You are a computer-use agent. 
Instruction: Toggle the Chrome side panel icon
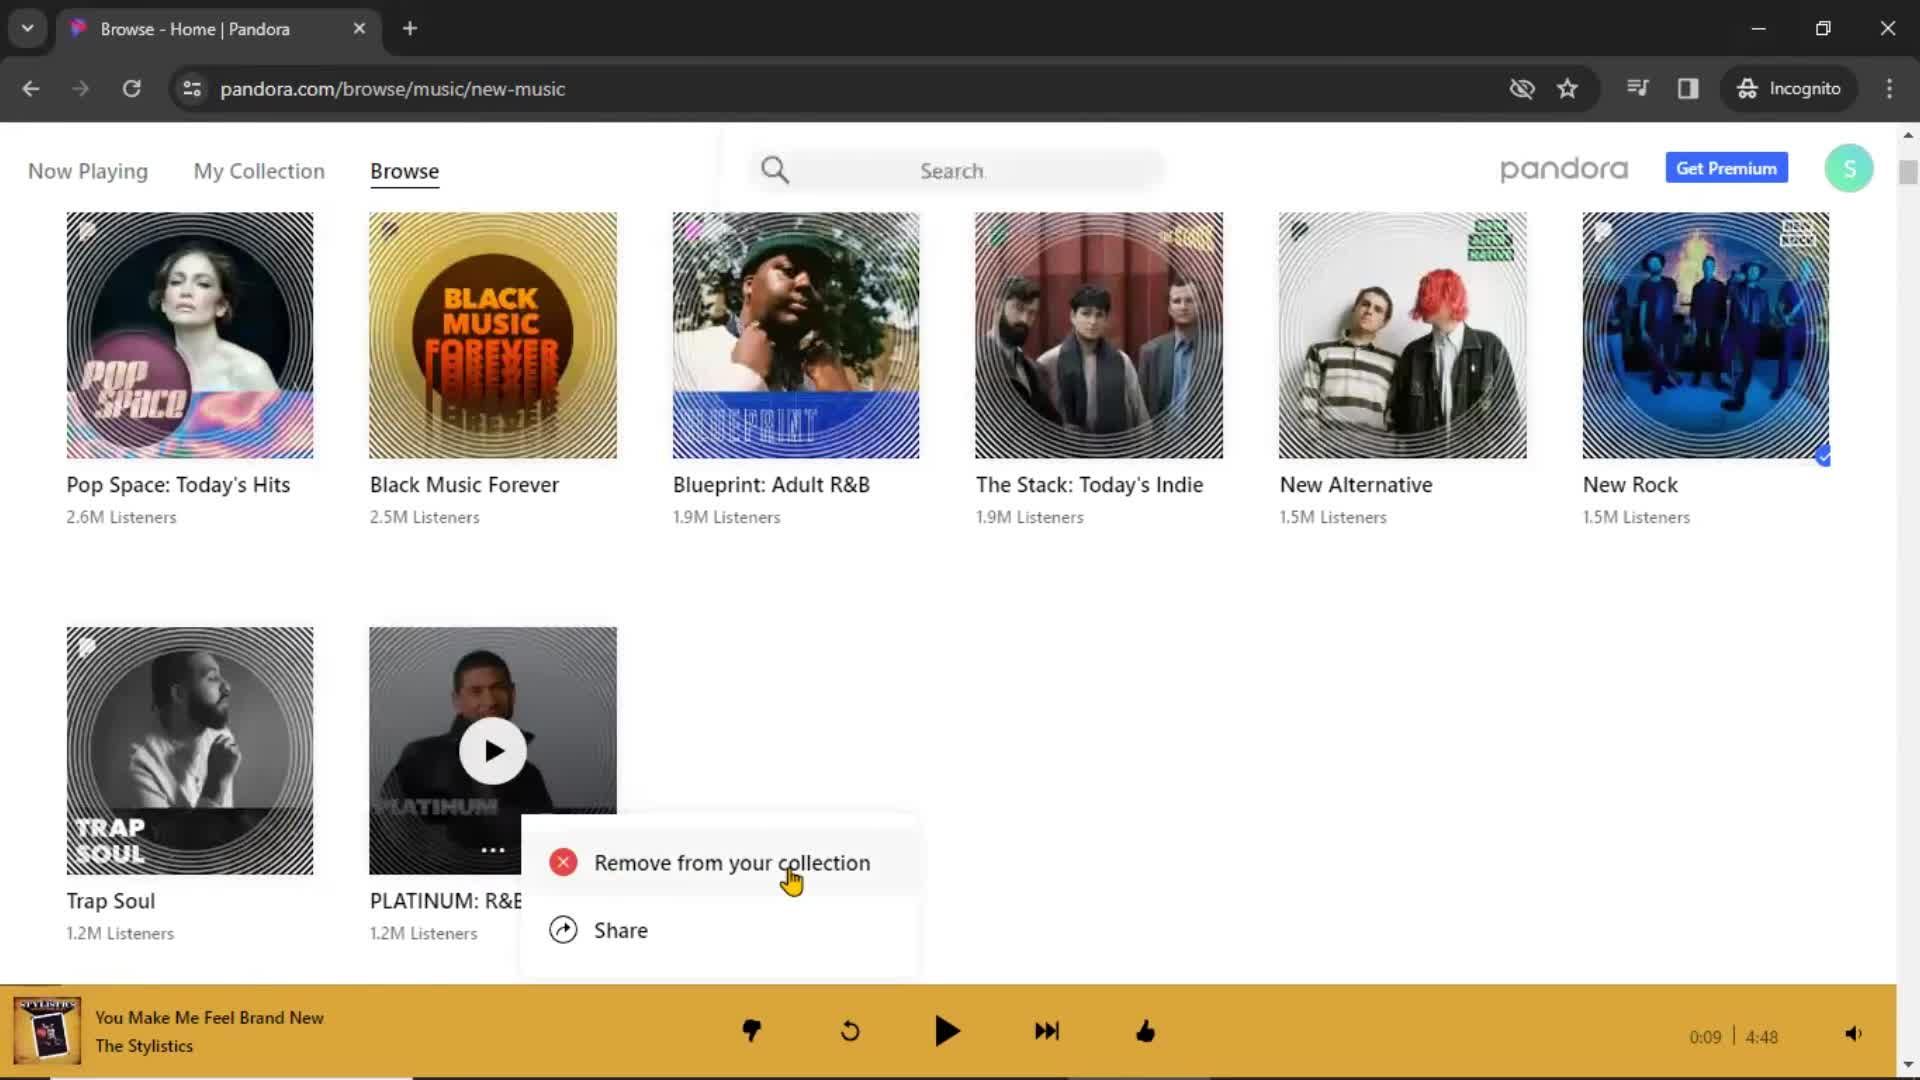(1688, 89)
